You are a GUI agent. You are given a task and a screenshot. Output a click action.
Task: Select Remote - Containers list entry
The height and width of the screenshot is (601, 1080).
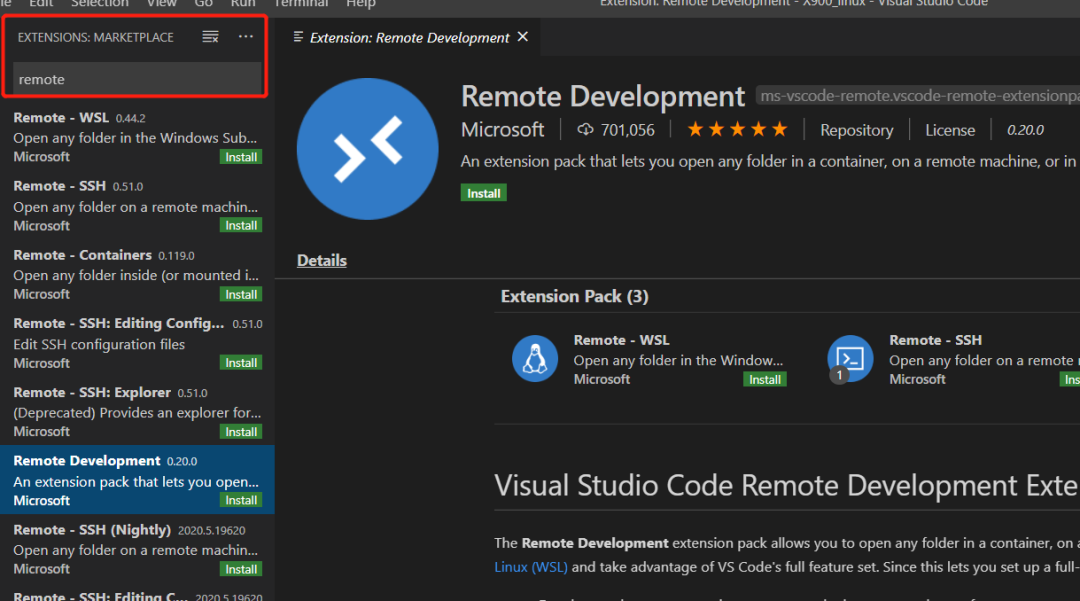pos(137,274)
